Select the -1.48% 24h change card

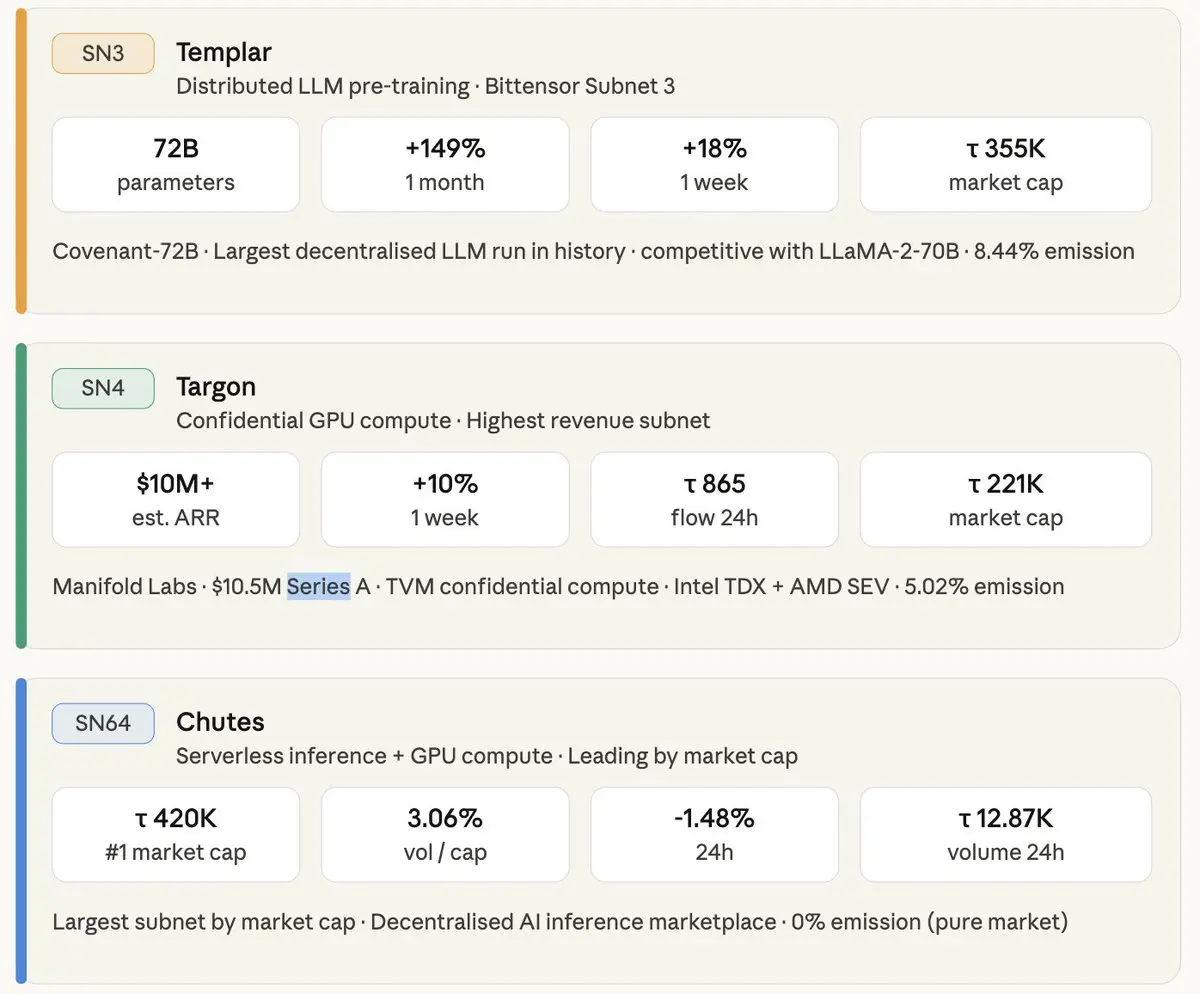point(714,835)
